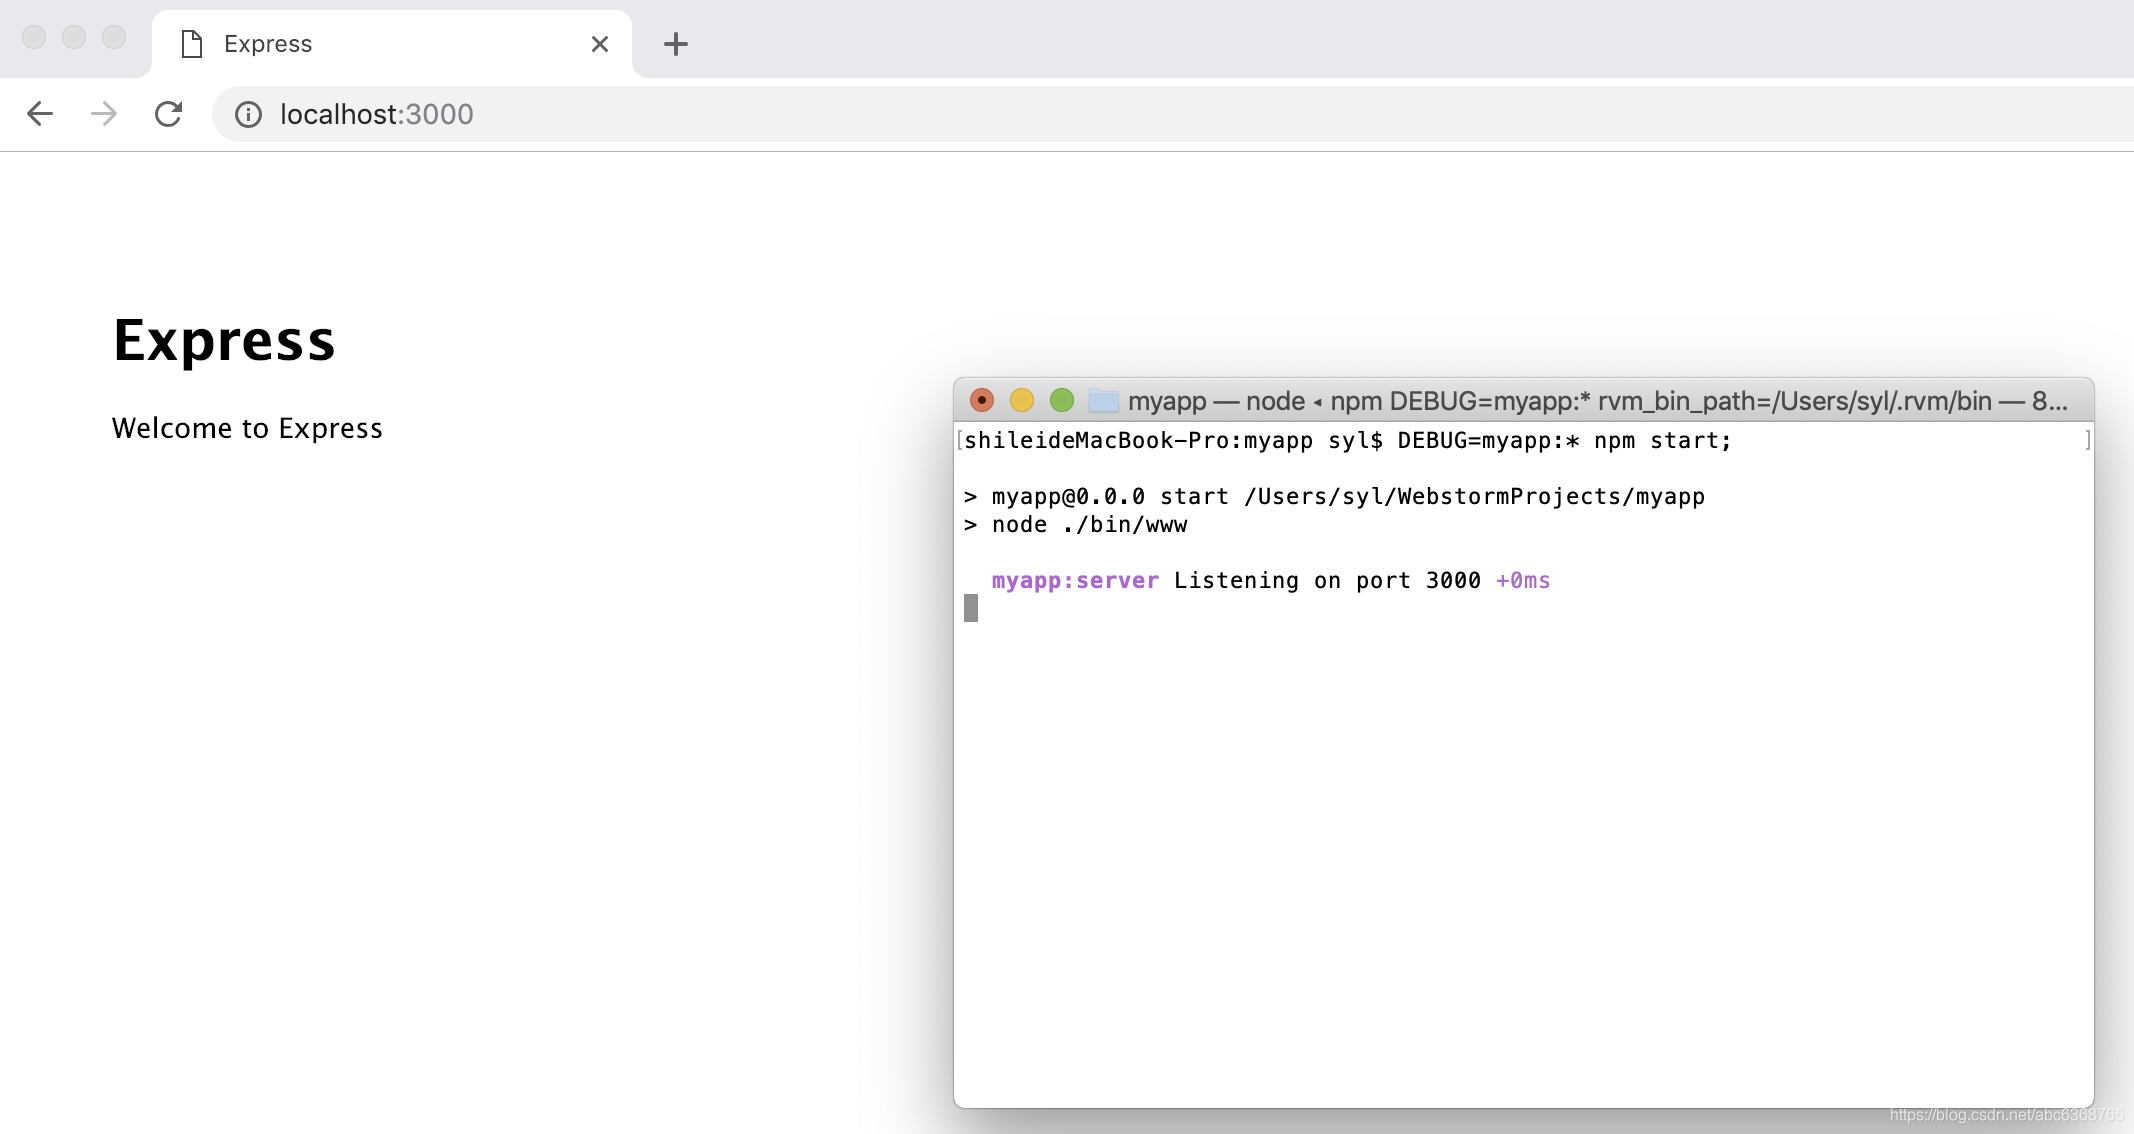
Task: Click the folder icon in terminal title bar
Action: point(1104,401)
